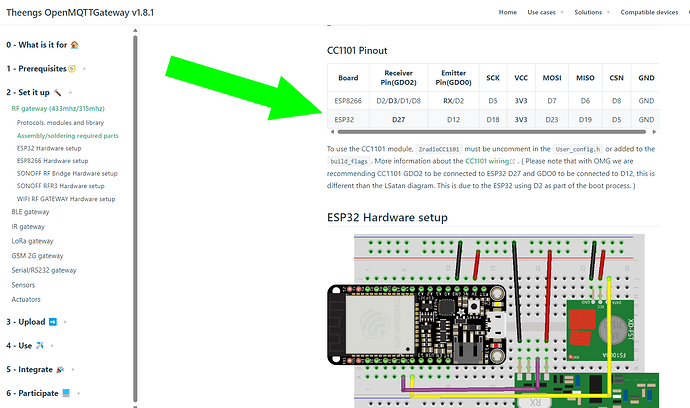Click the sidebar vertical scrollbar

click(135, 218)
